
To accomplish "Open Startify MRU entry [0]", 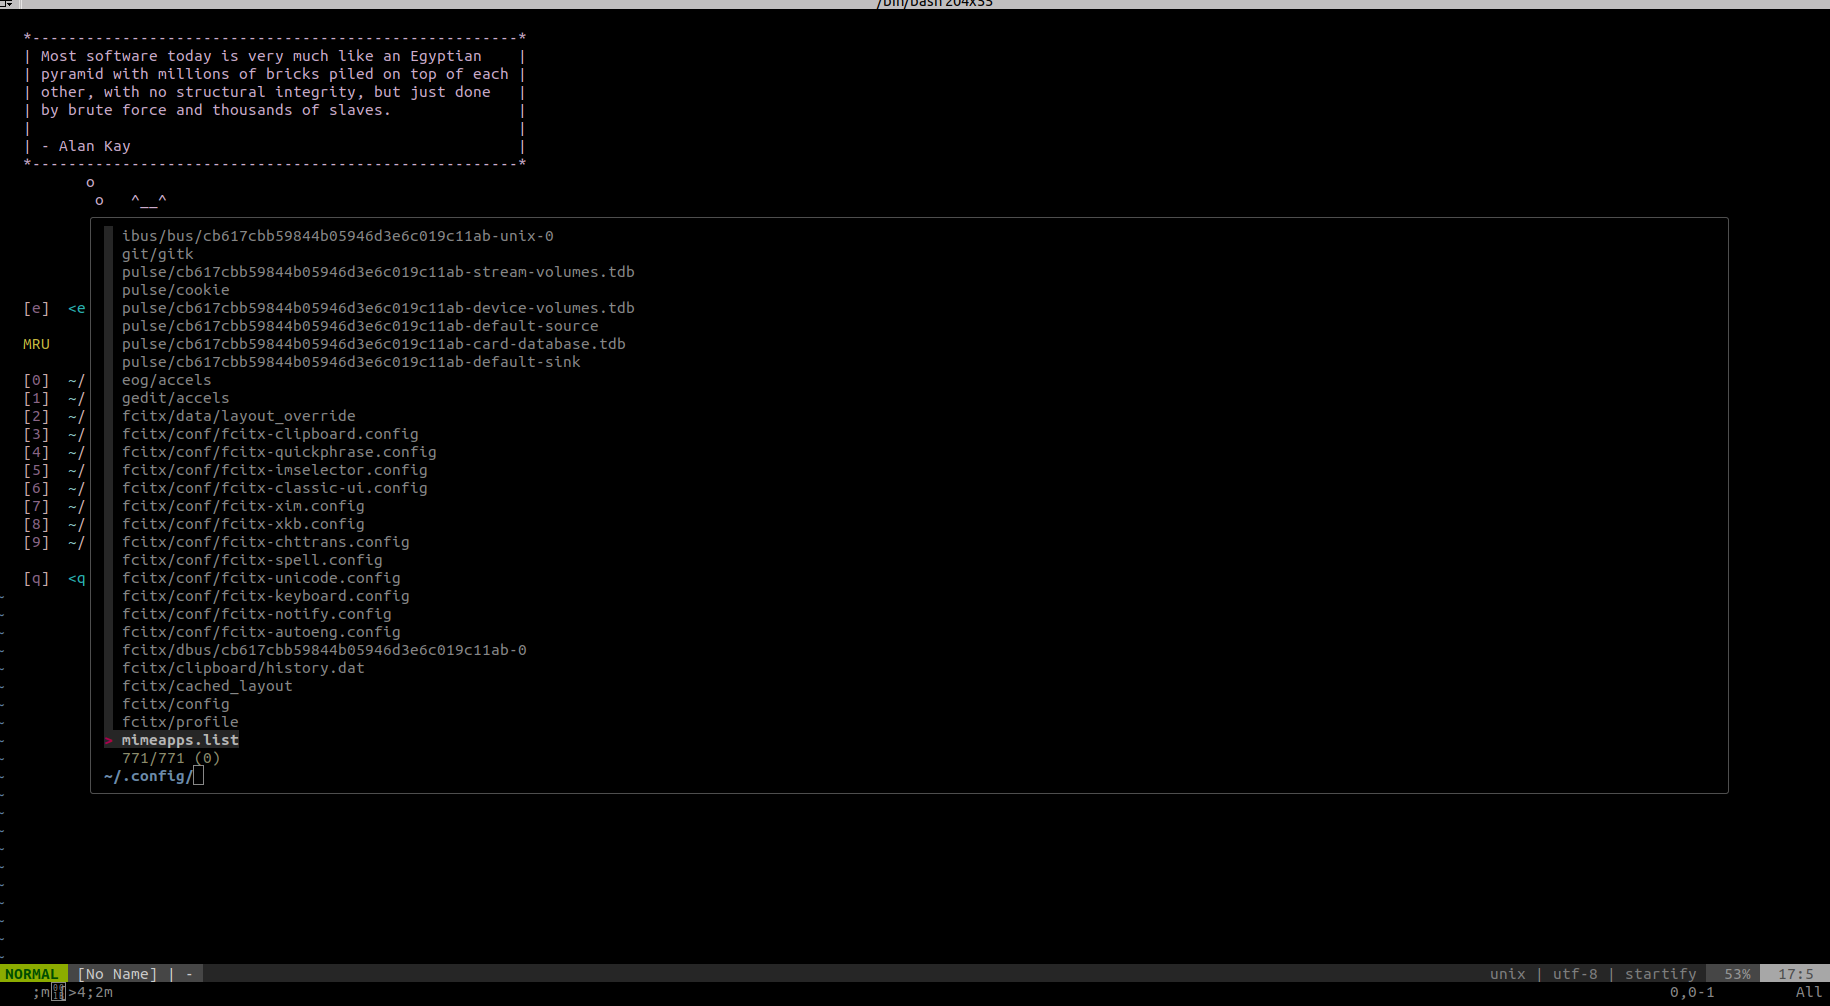I will click(x=54, y=380).
